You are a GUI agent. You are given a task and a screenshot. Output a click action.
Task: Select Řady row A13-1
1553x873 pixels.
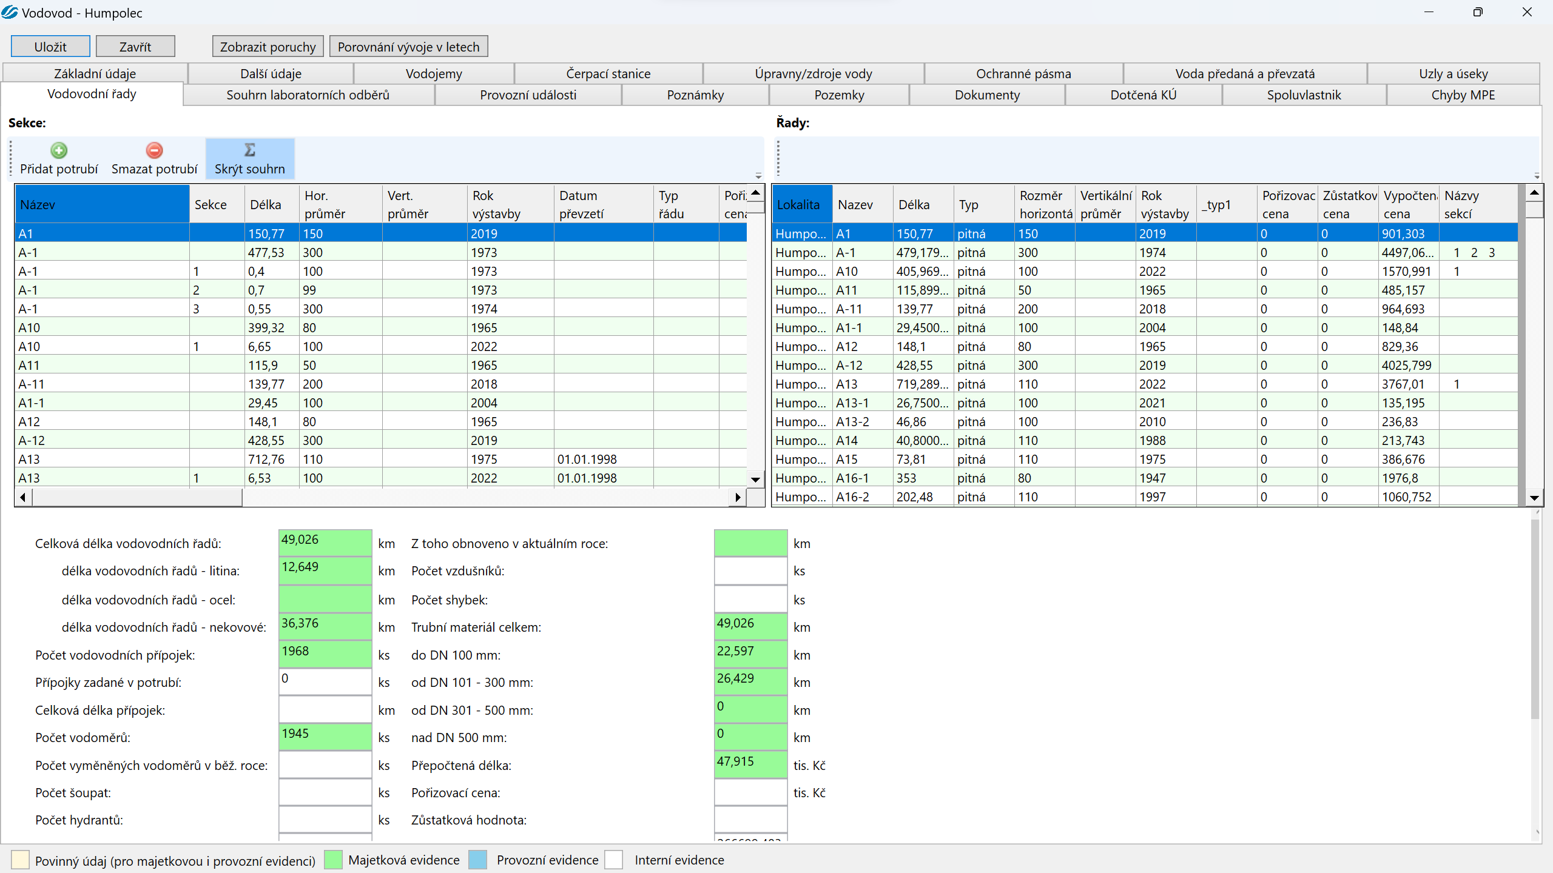pos(1145,403)
